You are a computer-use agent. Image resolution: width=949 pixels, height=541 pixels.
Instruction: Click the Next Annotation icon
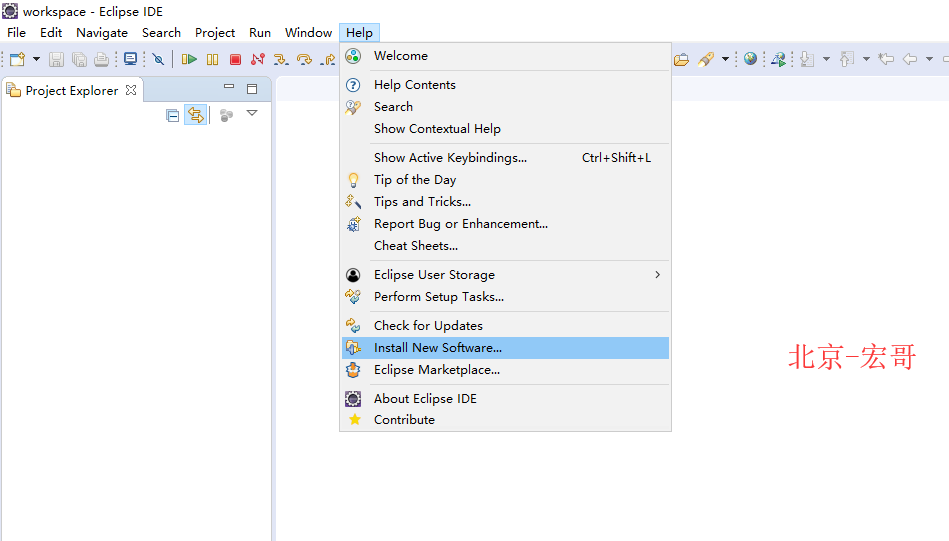[x=807, y=59]
